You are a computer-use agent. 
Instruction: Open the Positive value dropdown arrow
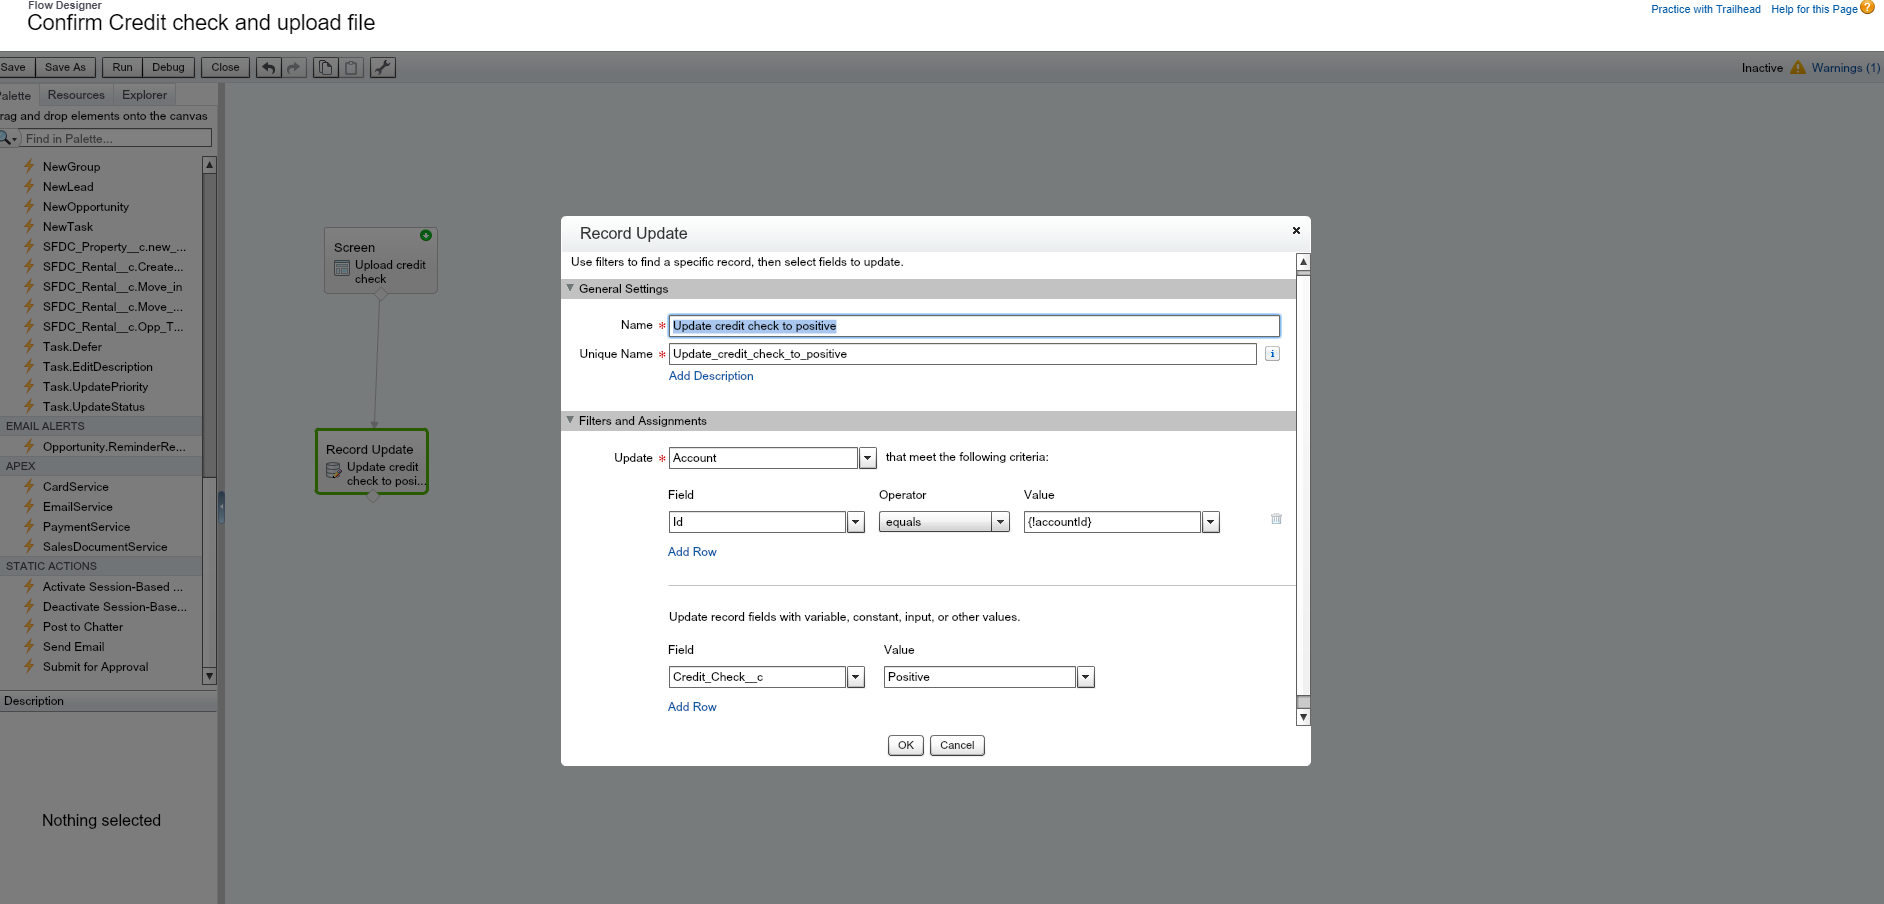click(1086, 677)
